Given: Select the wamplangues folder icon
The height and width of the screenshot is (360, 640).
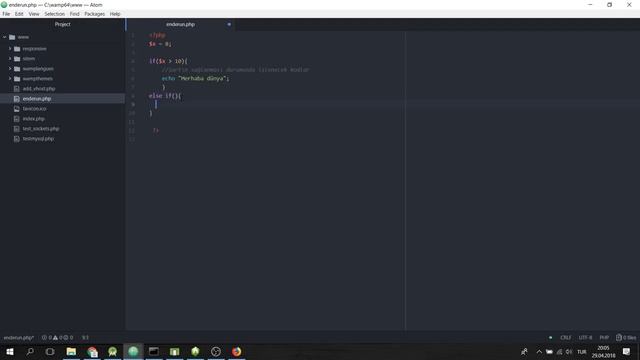Looking at the screenshot, I should (x=17, y=69).
